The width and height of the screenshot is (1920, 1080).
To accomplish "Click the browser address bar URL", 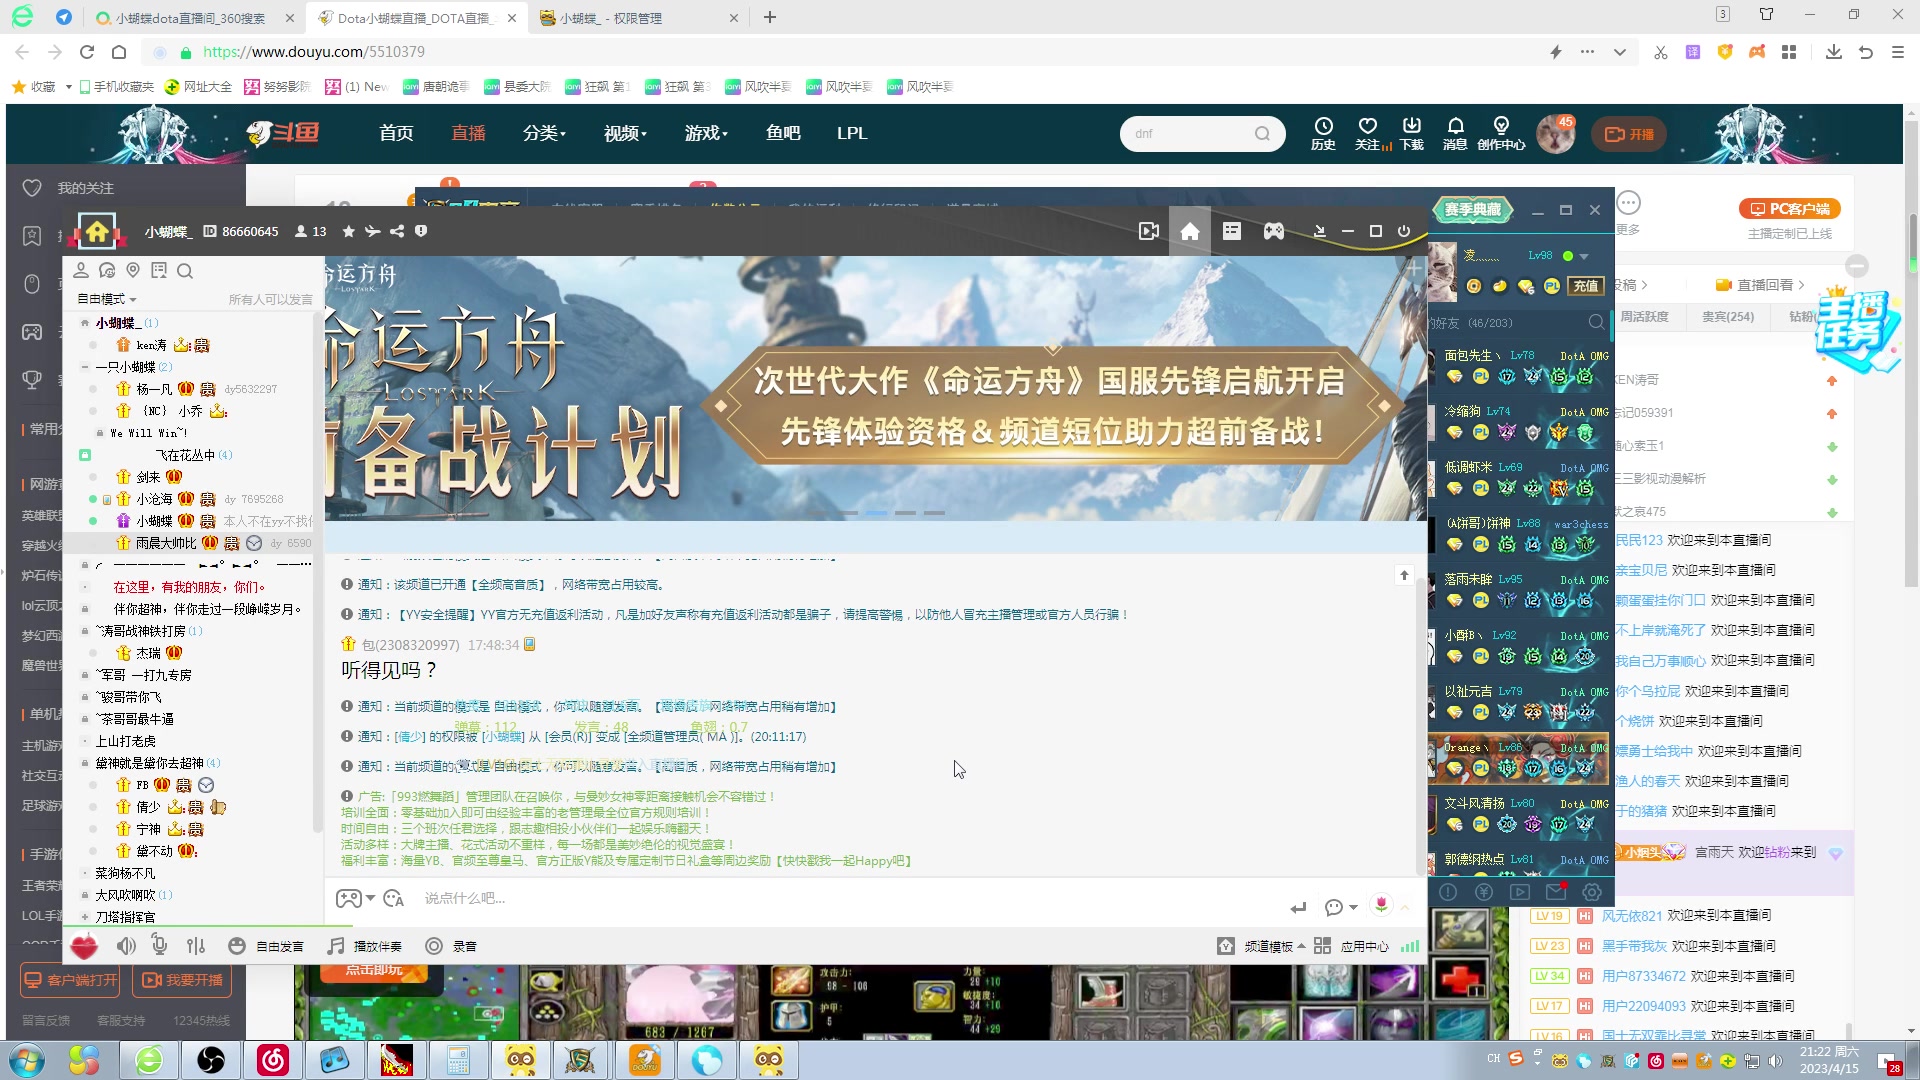I will click(314, 52).
